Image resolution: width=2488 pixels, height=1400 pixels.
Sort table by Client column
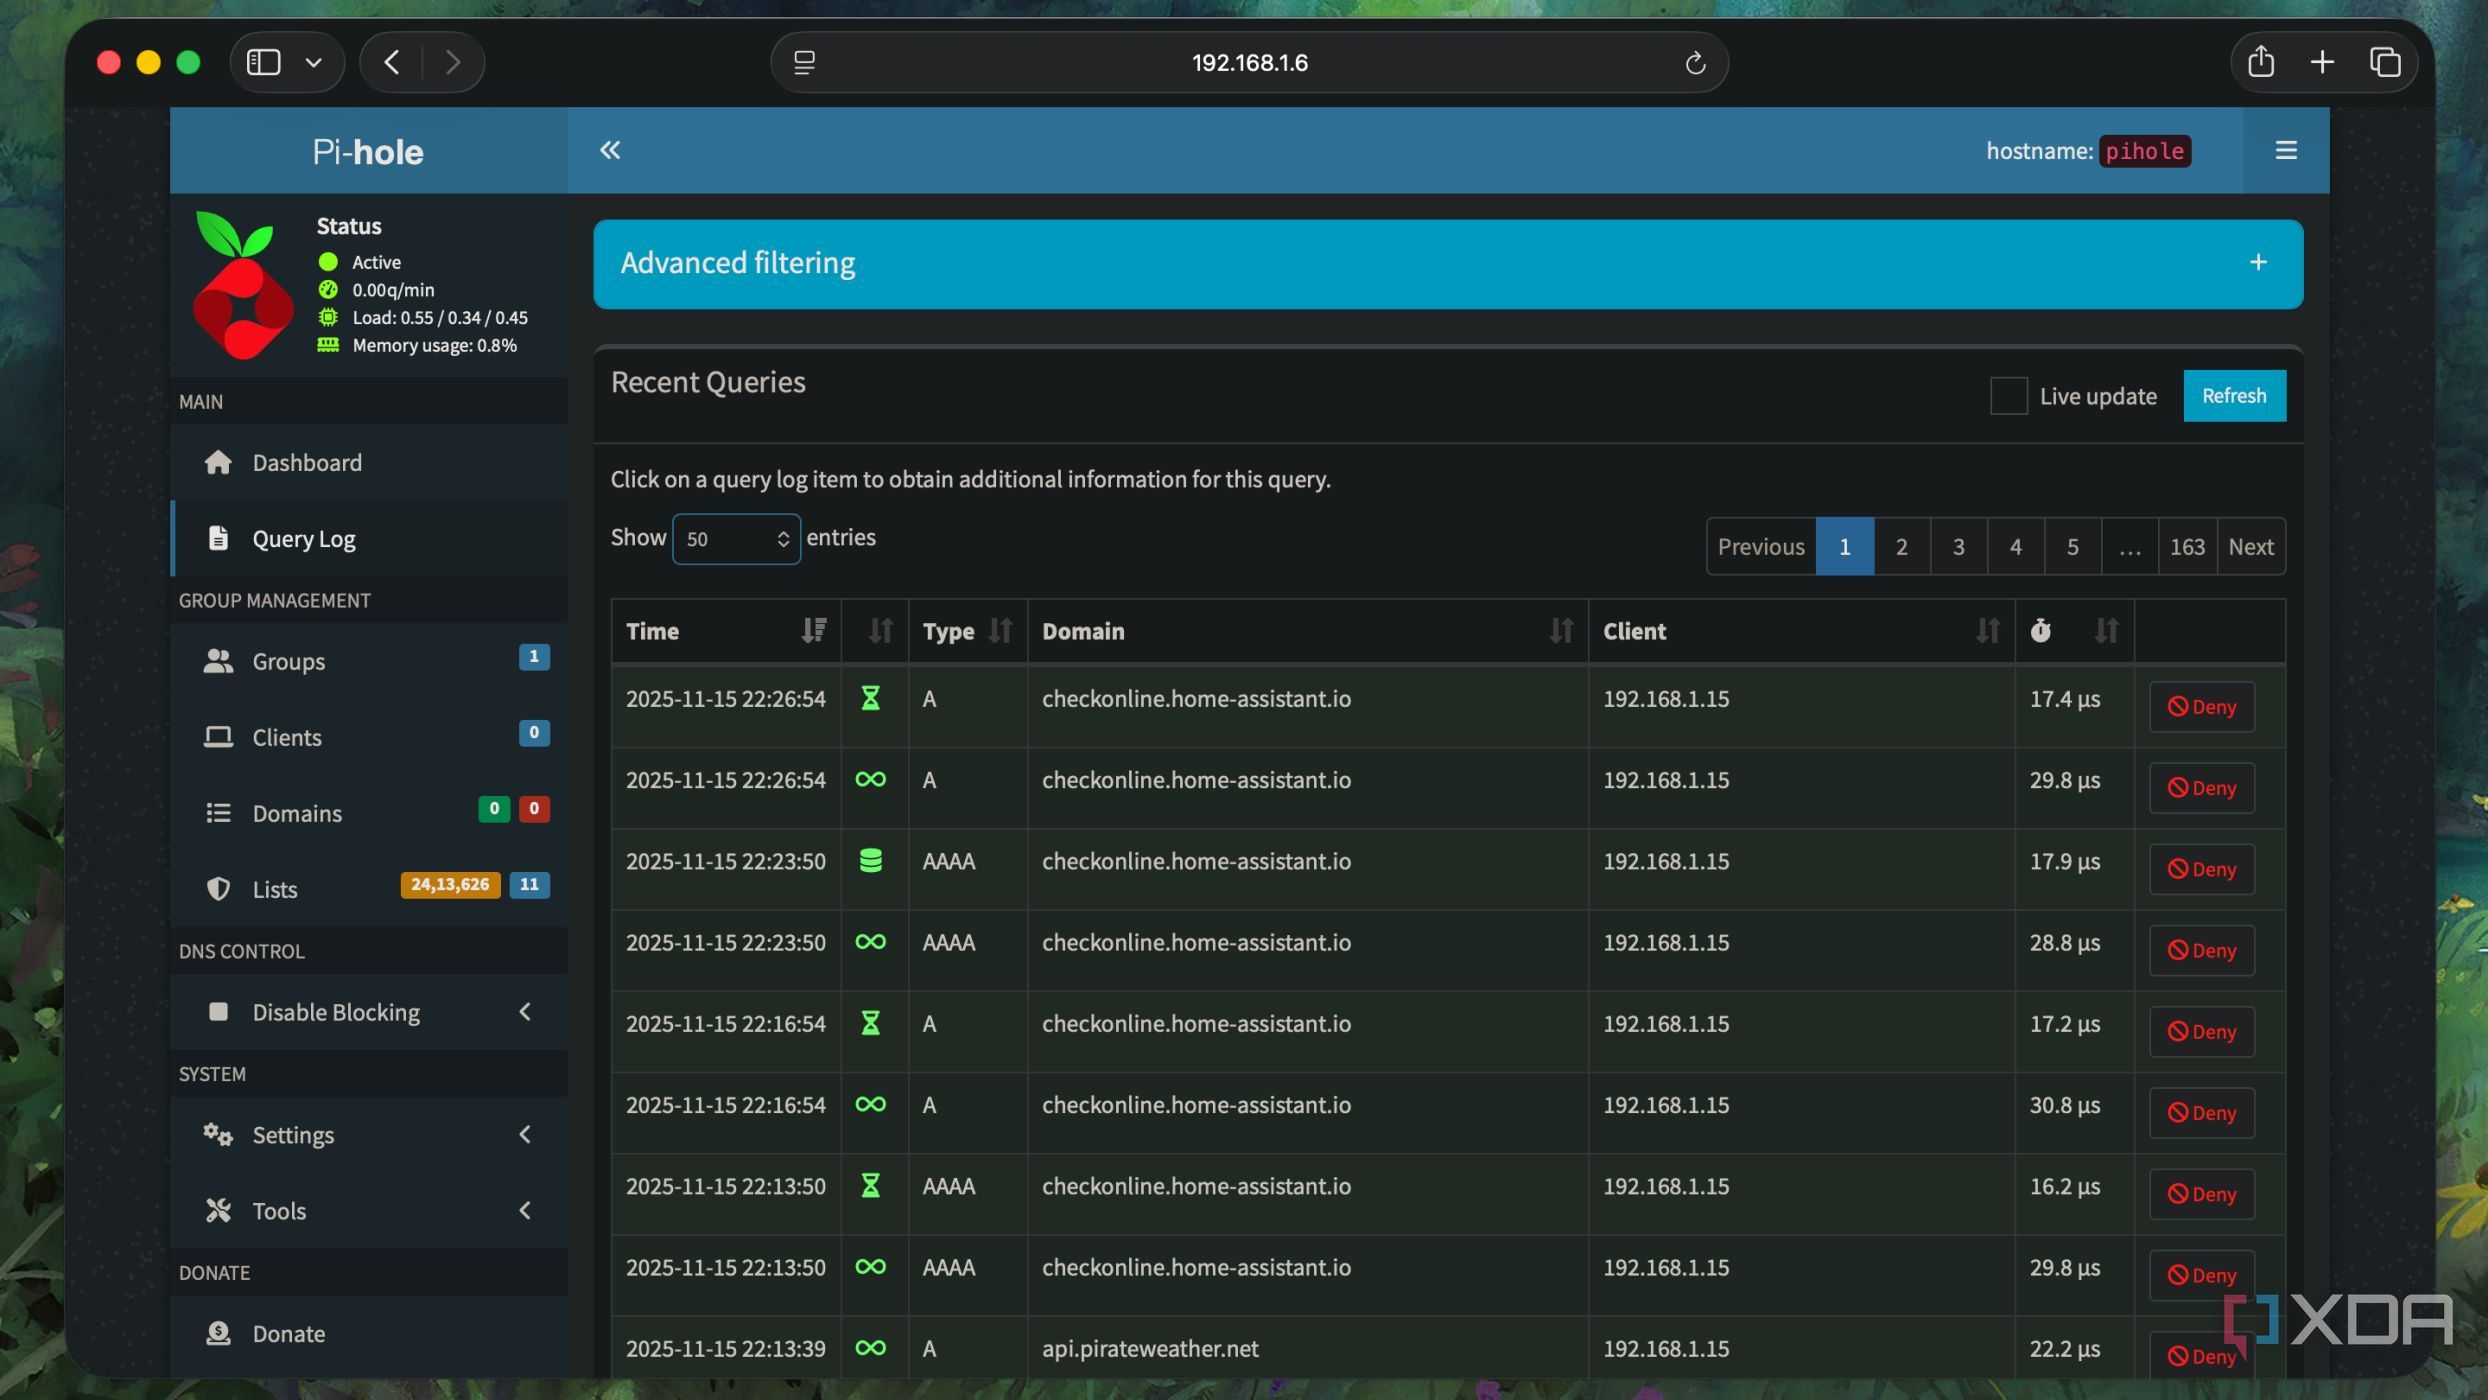[1800, 631]
